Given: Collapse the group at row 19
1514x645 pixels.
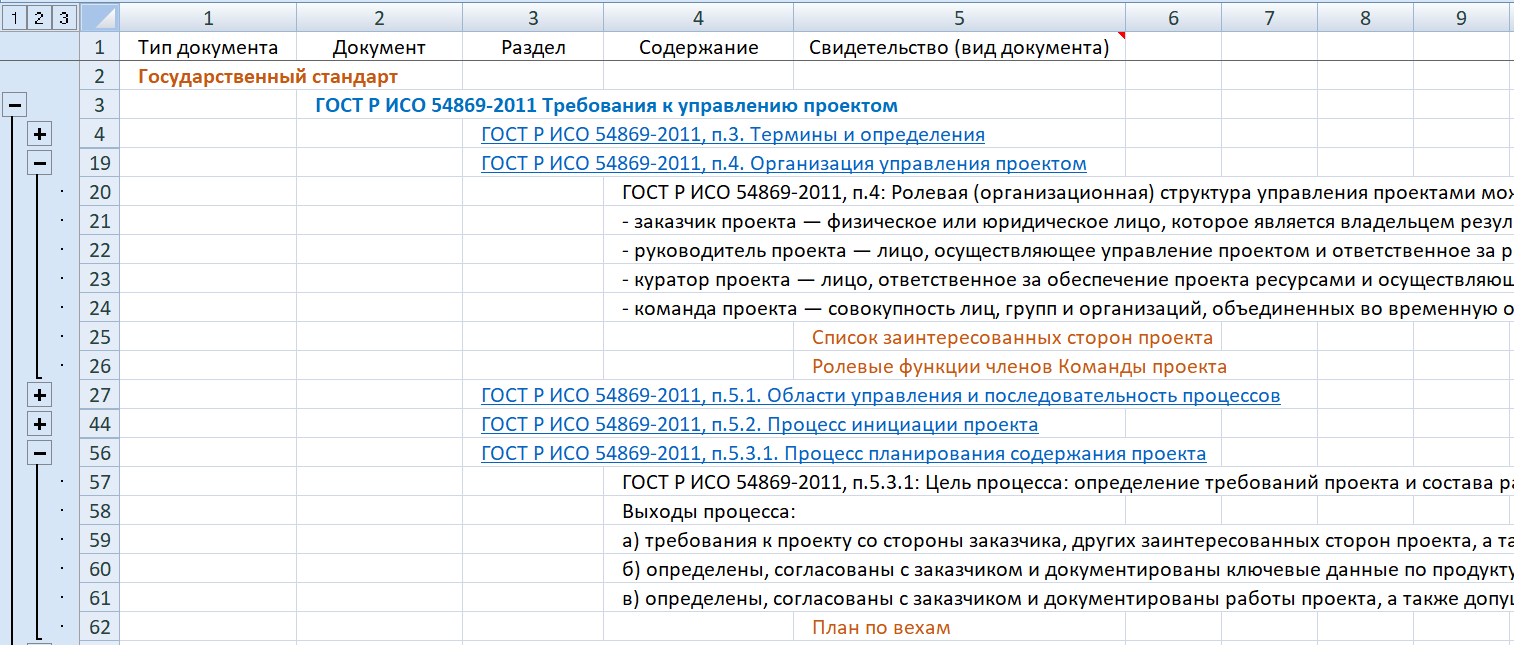Looking at the screenshot, I should tap(39, 163).
